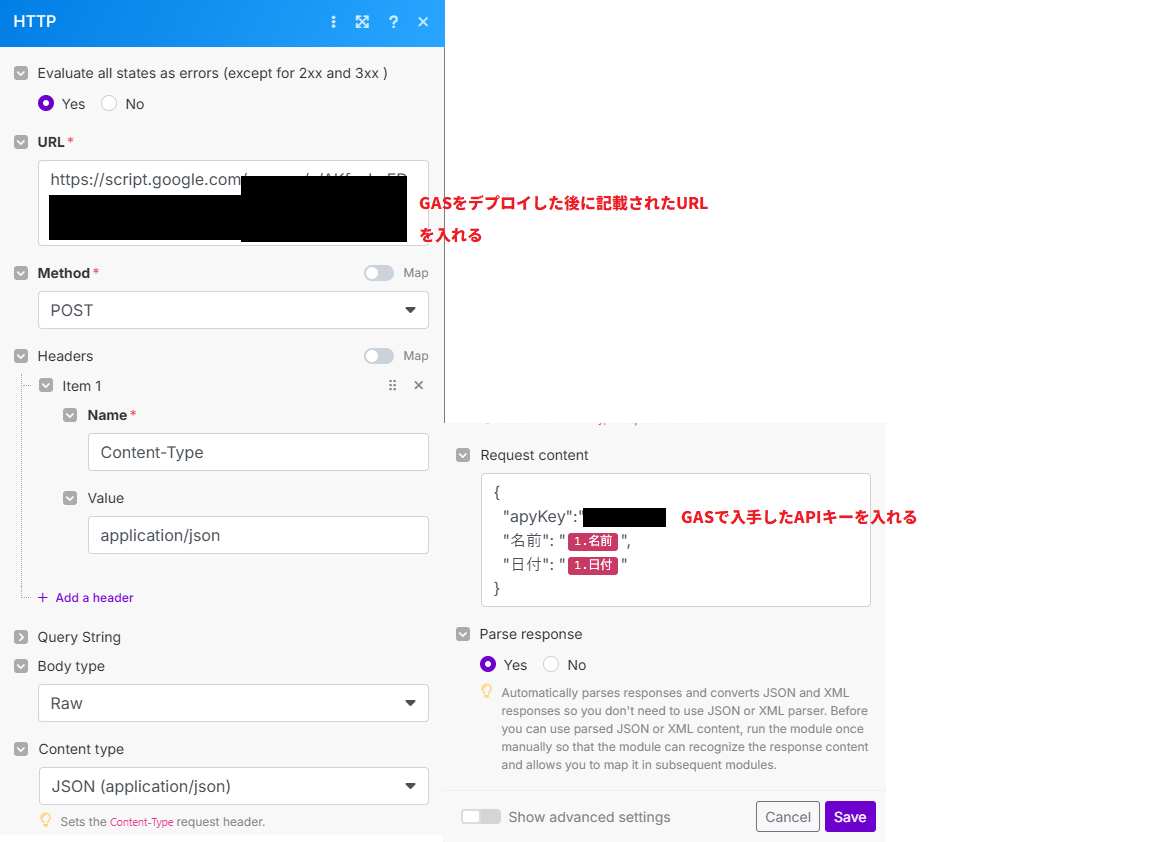Collapse the Headers section chevron

[x=21, y=356]
